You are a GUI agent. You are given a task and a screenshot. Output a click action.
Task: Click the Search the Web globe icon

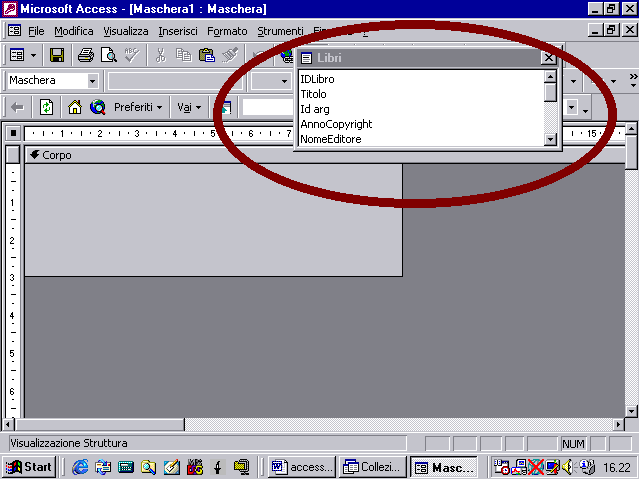tap(98, 108)
